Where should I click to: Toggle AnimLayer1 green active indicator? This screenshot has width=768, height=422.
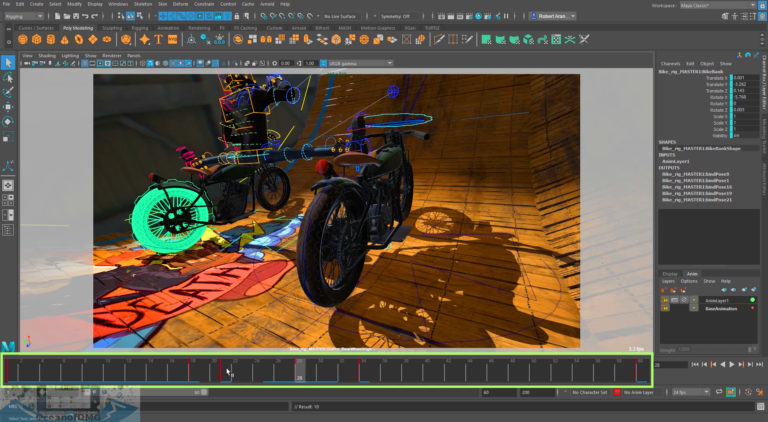[752, 300]
